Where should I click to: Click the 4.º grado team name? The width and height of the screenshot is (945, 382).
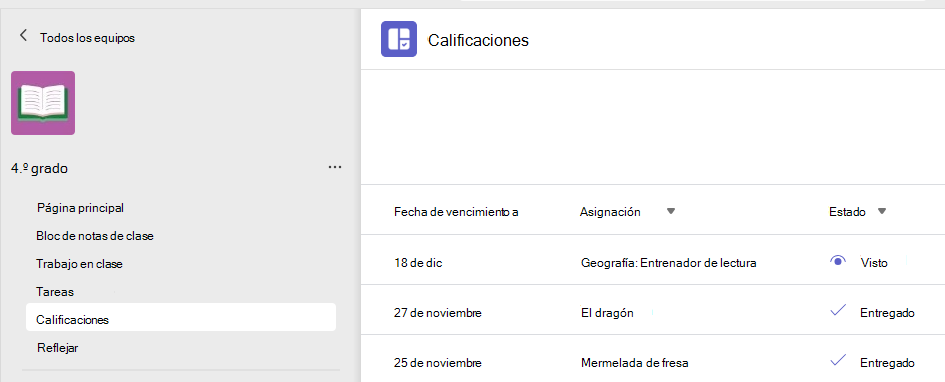39,169
